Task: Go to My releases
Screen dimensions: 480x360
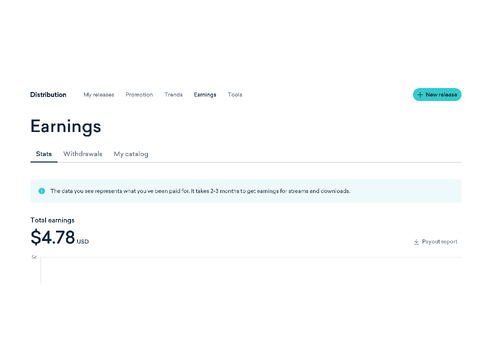Action: [x=99, y=95]
